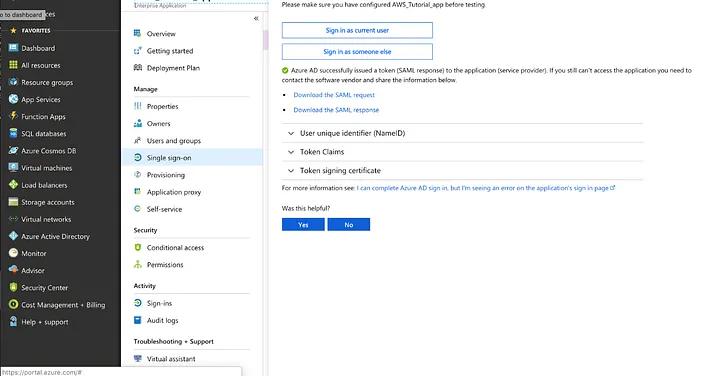This screenshot has width=720, height=376.
Task: Click the Azure Active Directory icon
Action: (x=13, y=236)
